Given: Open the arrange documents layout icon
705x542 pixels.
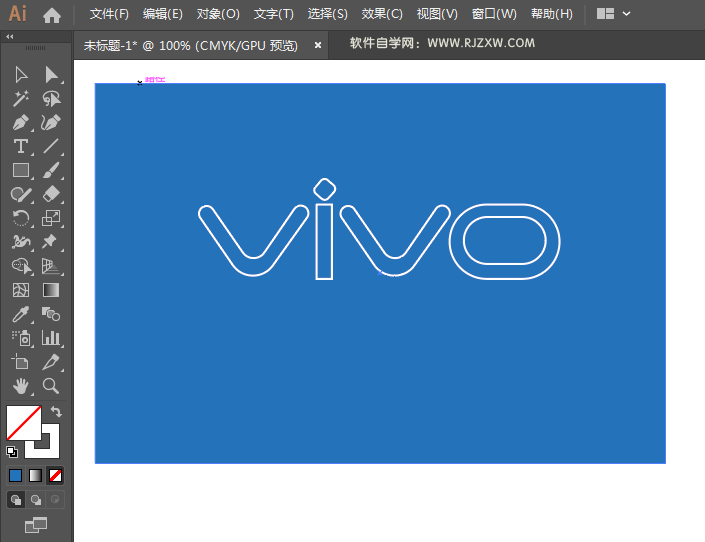Looking at the screenshot, I should (x=605, y=14).
